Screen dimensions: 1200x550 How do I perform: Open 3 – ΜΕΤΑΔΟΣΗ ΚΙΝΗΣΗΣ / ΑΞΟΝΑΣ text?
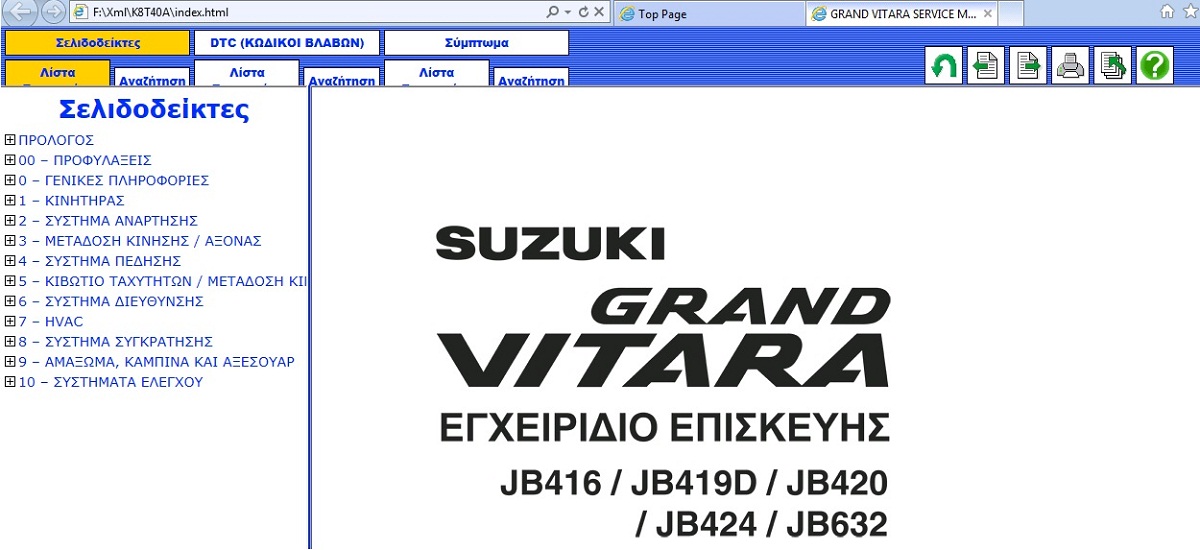pyautogui.click(x=140, y=241)
